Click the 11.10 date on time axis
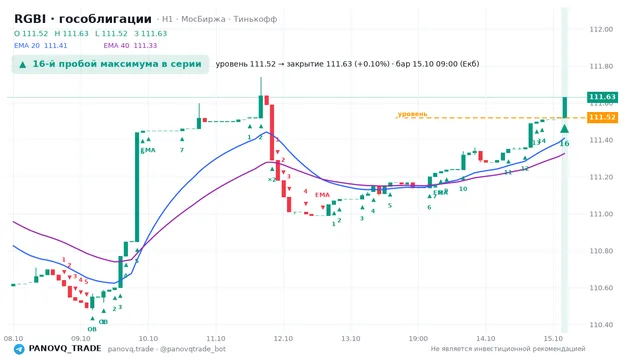Screen dimensions: 640x360 pos(216,339)
